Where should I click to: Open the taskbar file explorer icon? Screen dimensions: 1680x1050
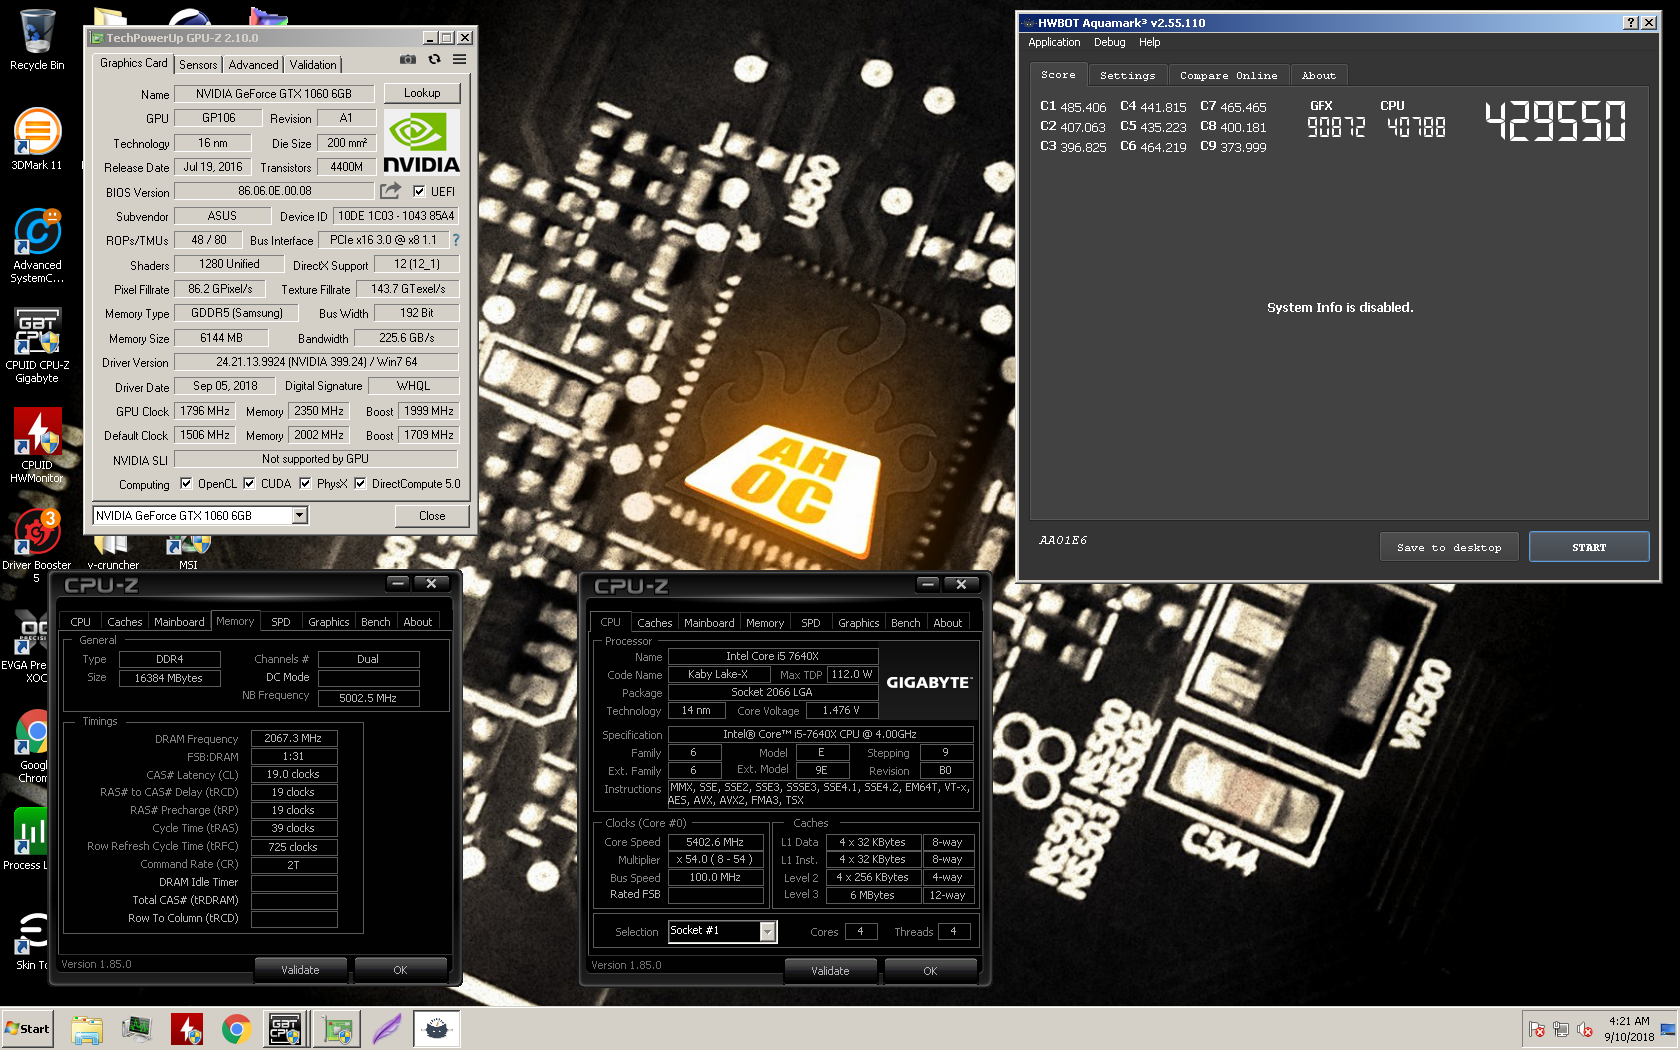coord(87,1029)
